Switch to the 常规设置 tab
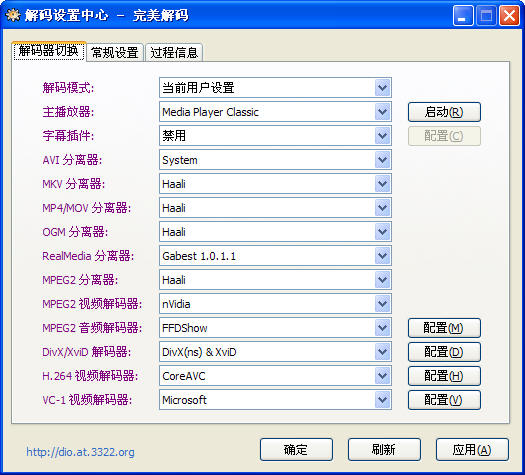This screenshot has width=525, height=475. coord(115,53)
